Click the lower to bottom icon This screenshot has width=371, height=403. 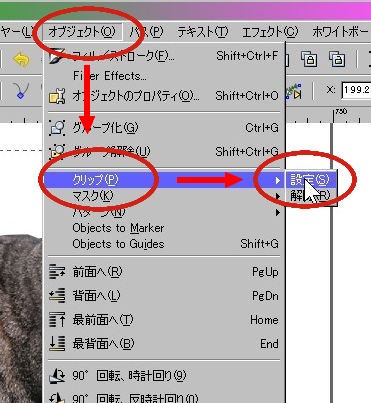coord(57,344)
